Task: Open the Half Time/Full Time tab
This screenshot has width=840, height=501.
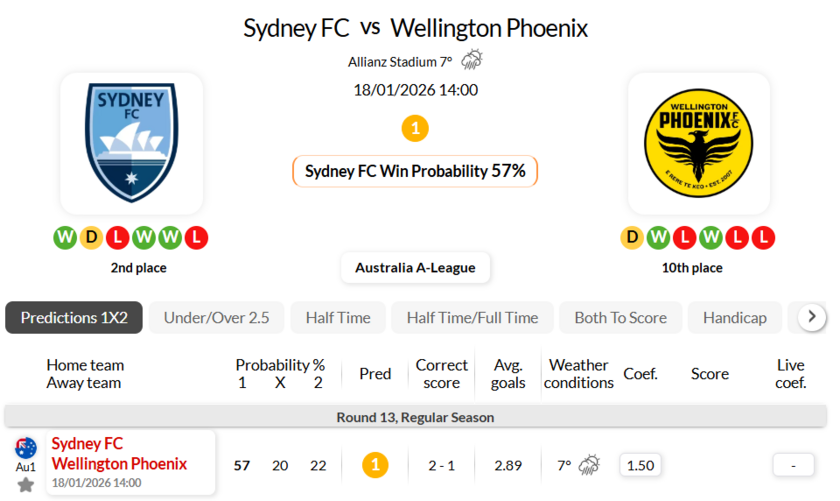Action: pos(472,318)
